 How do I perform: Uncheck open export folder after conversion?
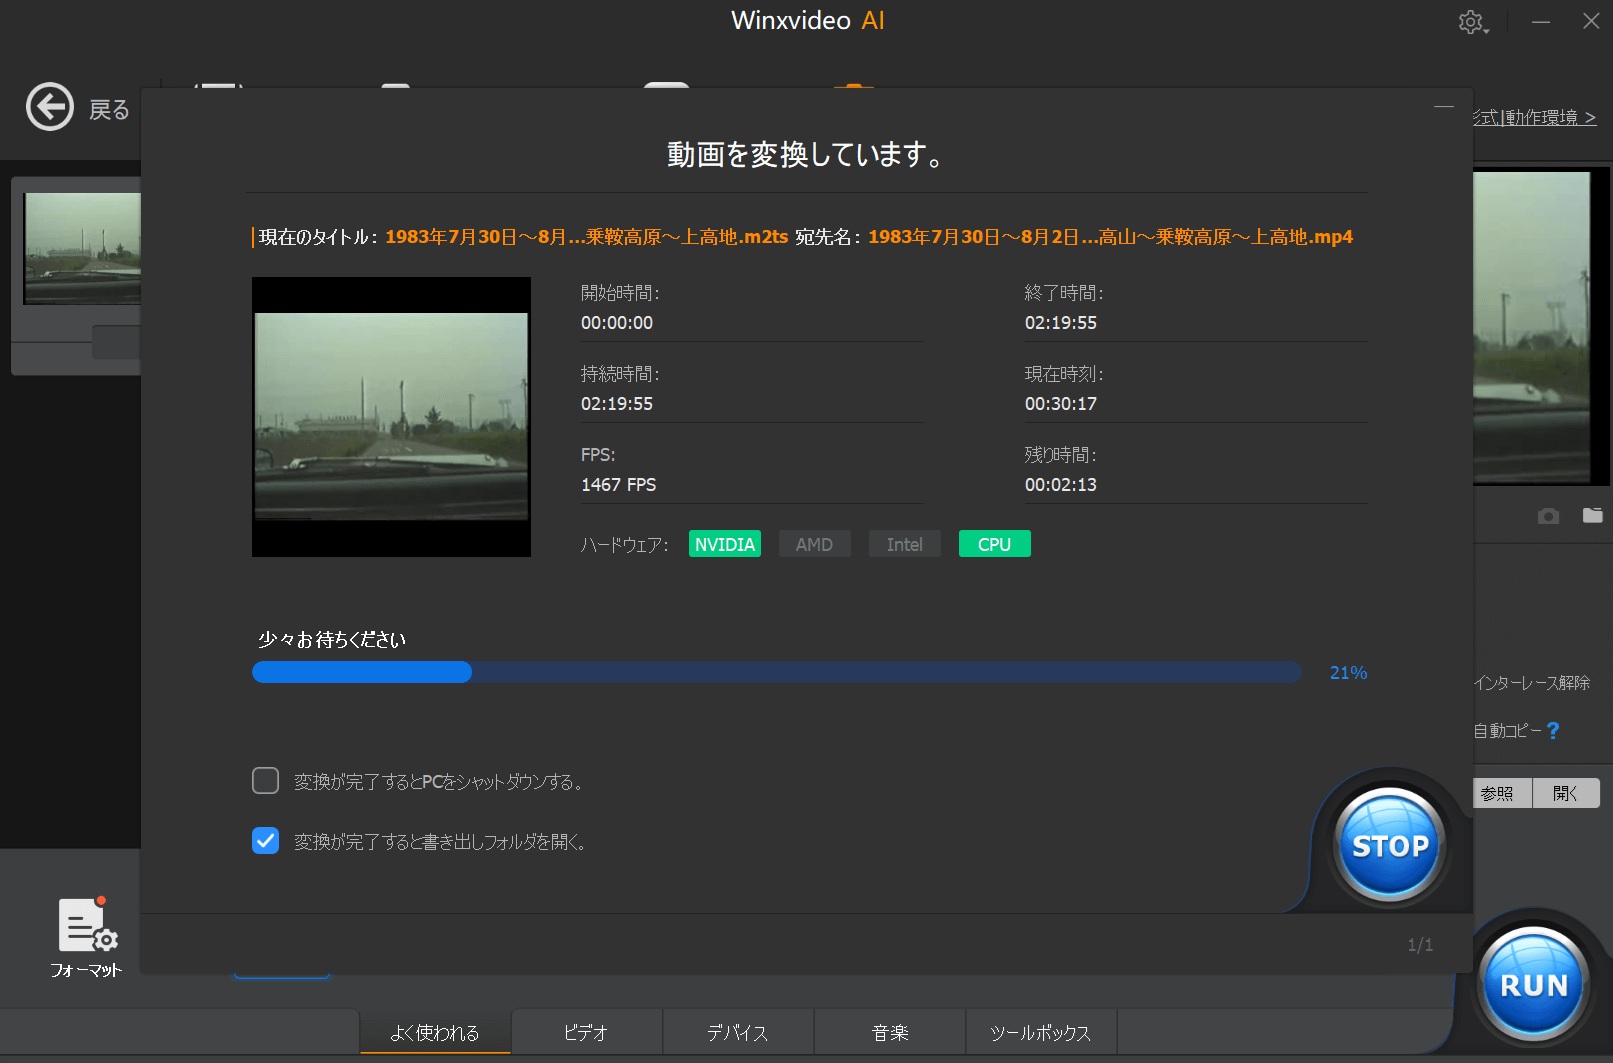(x=265, y=840)
